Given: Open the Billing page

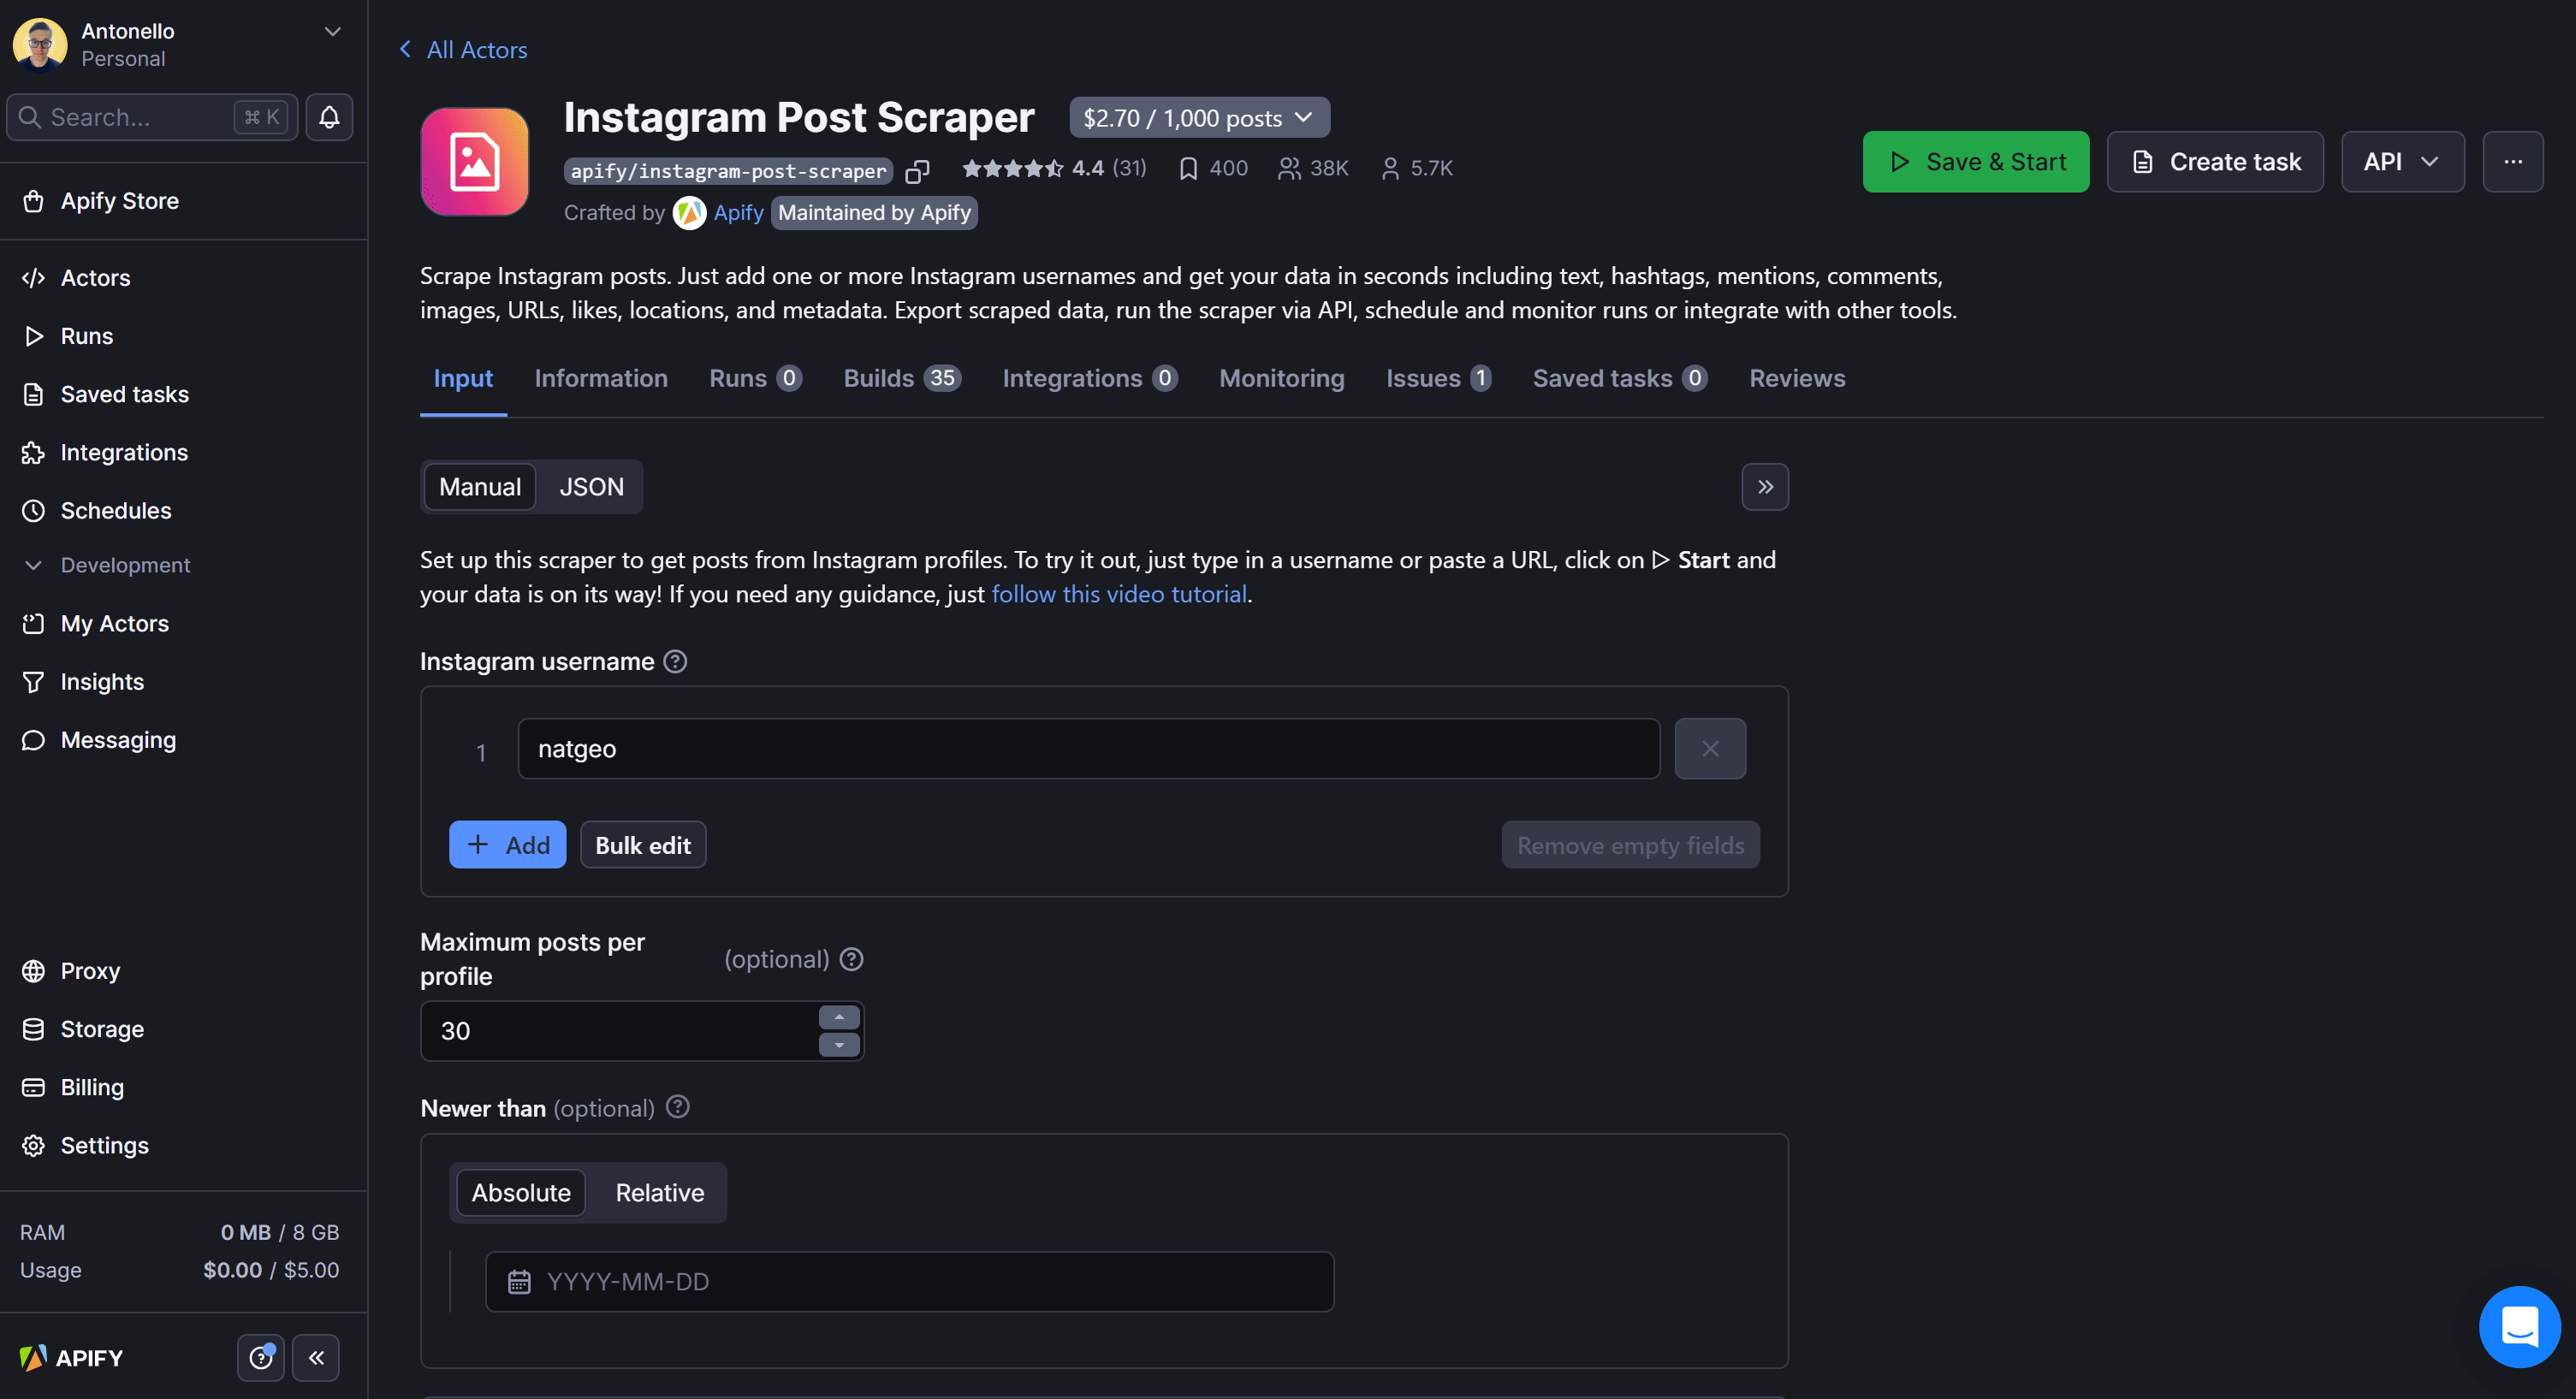Looking at the screenshot, I should (x=91, y=1086).
